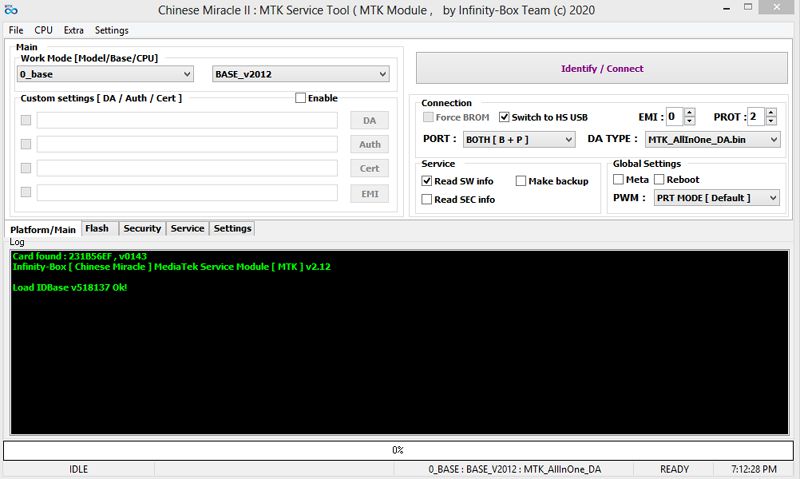
Task: Increase the EMI value with up arrow
Action: click(x=689, y=113)
